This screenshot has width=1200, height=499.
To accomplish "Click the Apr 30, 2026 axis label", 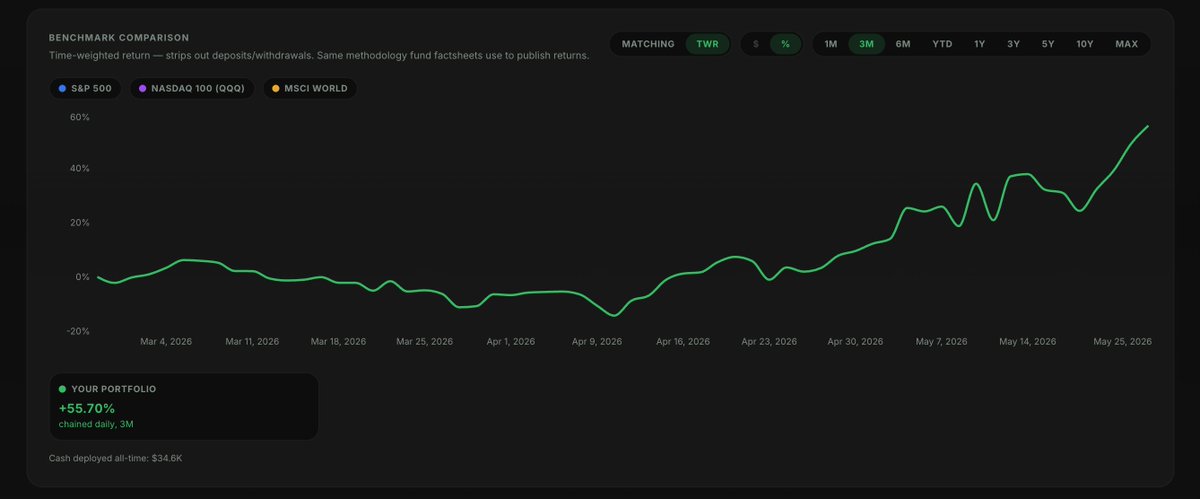I will (855, 342).
